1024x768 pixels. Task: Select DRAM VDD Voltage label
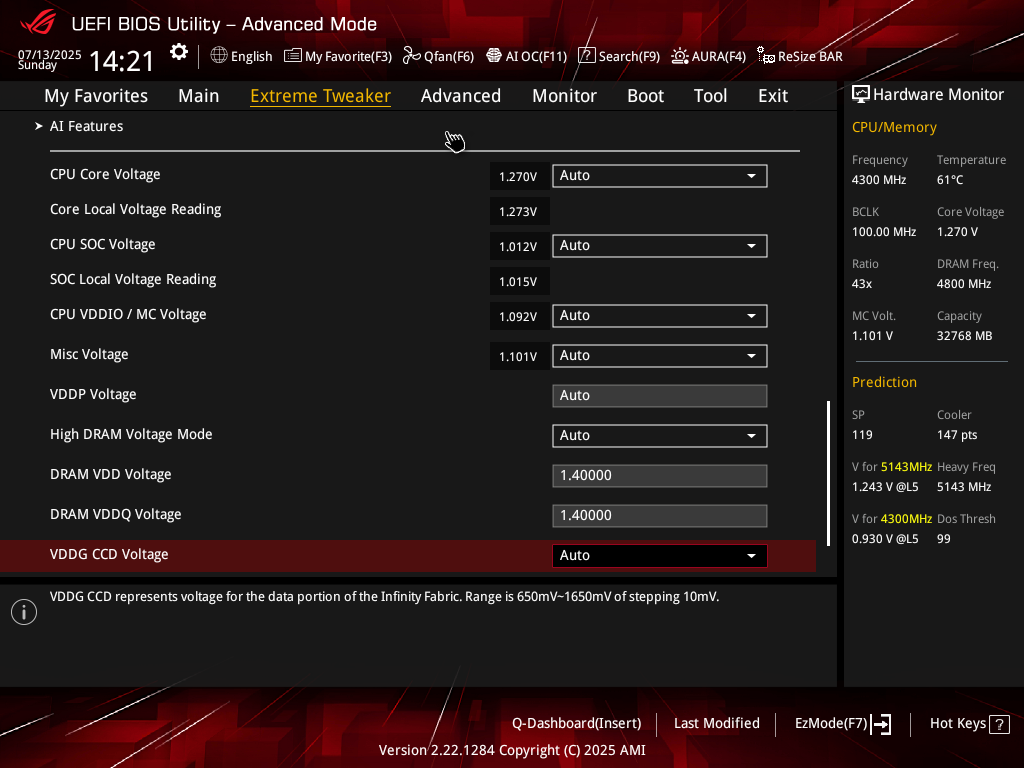coord(110,475)
